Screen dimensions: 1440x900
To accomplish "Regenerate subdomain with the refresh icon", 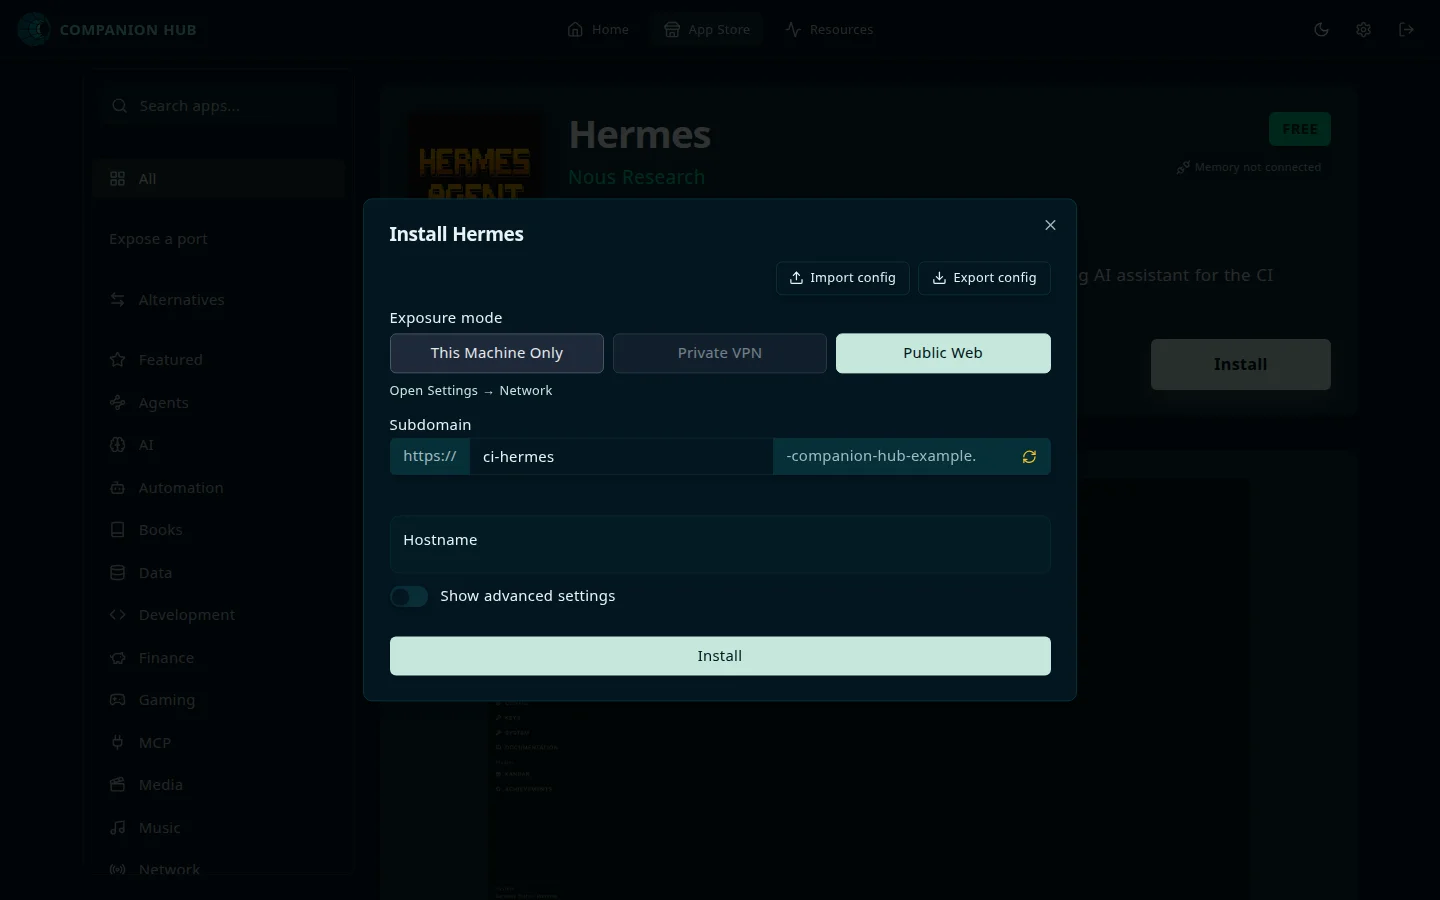I will click(x=1029, y=457).
